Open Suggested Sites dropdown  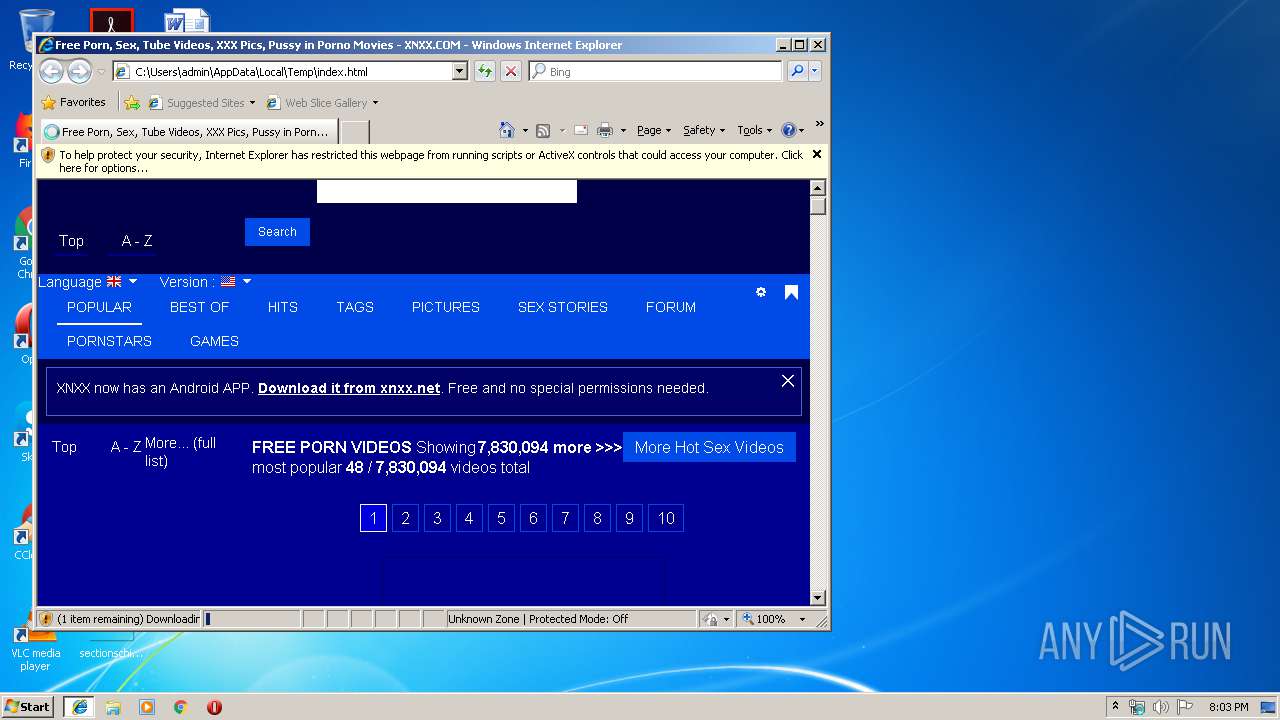click(252, 102)
